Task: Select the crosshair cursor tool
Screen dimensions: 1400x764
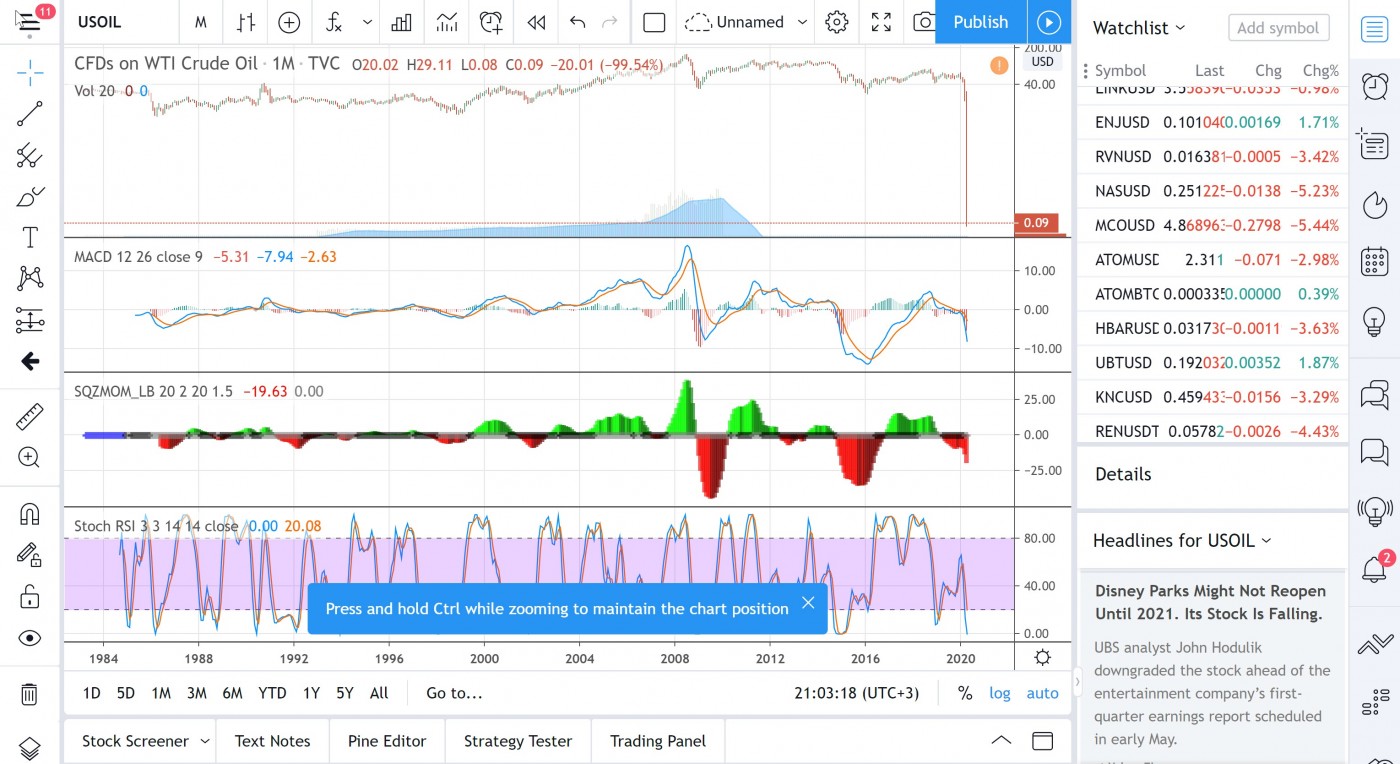Action: (x=30, y=72)
